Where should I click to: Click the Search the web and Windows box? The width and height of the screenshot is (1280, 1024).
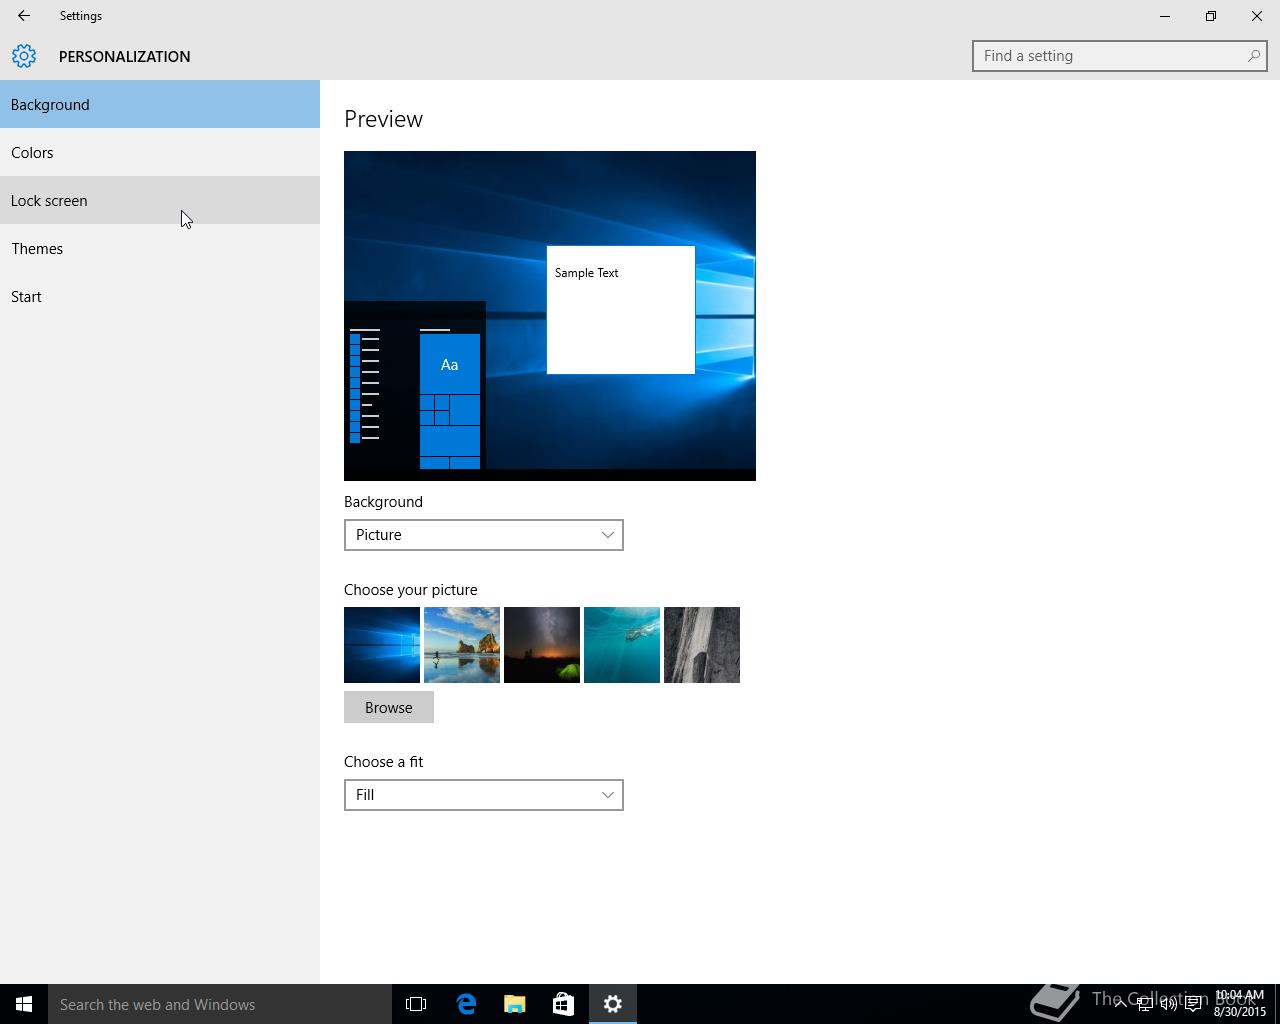(x=220, y=1004)
